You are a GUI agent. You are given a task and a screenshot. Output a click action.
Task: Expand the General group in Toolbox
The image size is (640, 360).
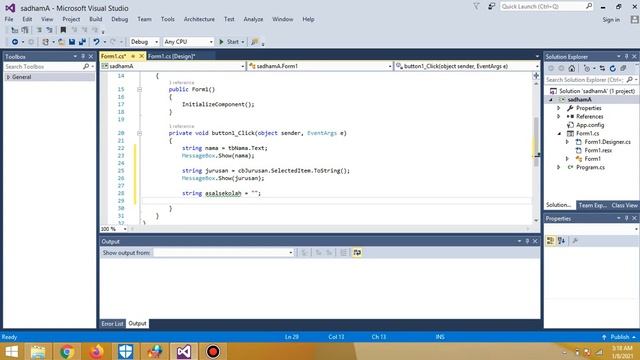[8, 77]
